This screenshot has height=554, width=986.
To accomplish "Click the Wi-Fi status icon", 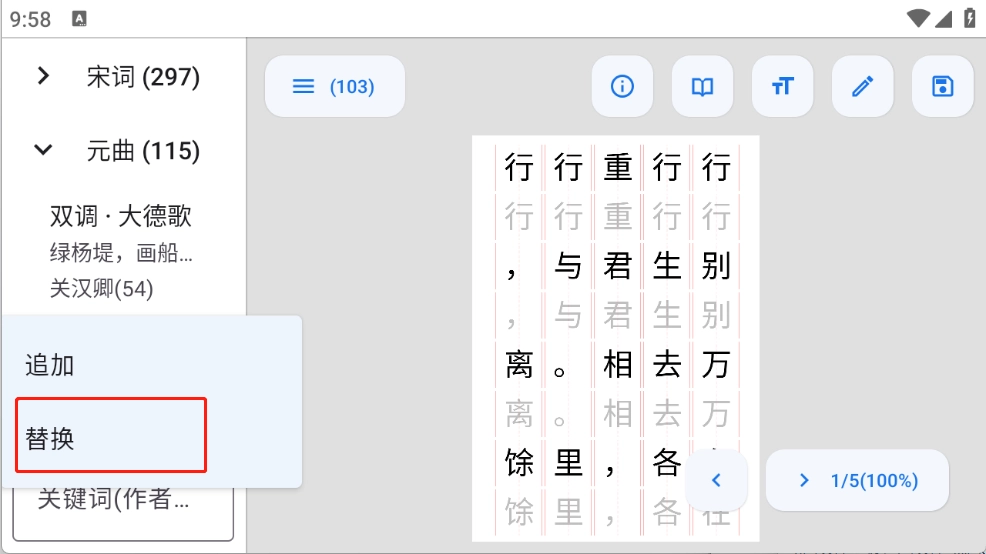I will point(917,18).
